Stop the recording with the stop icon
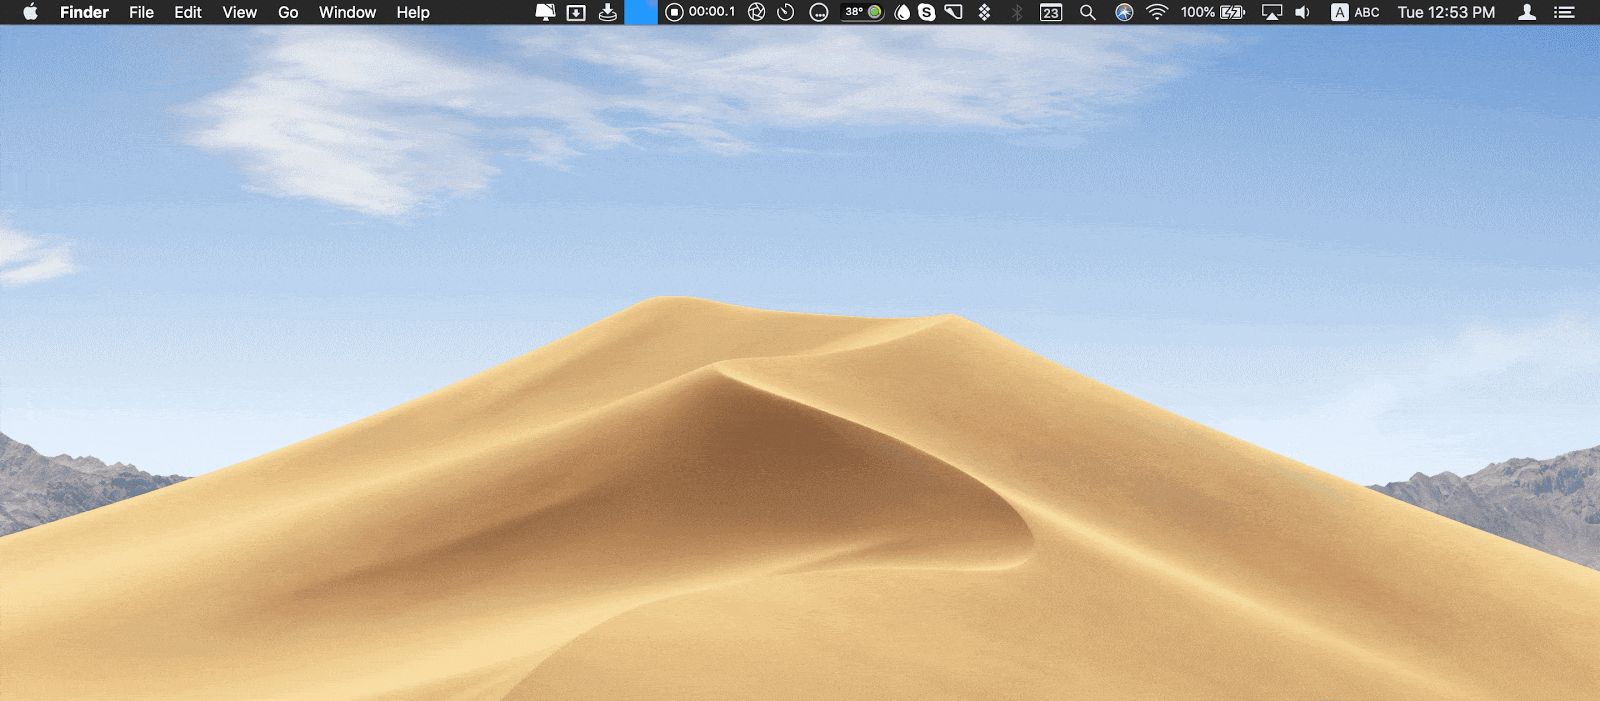The image size is (1600, 701). point(674,12)
